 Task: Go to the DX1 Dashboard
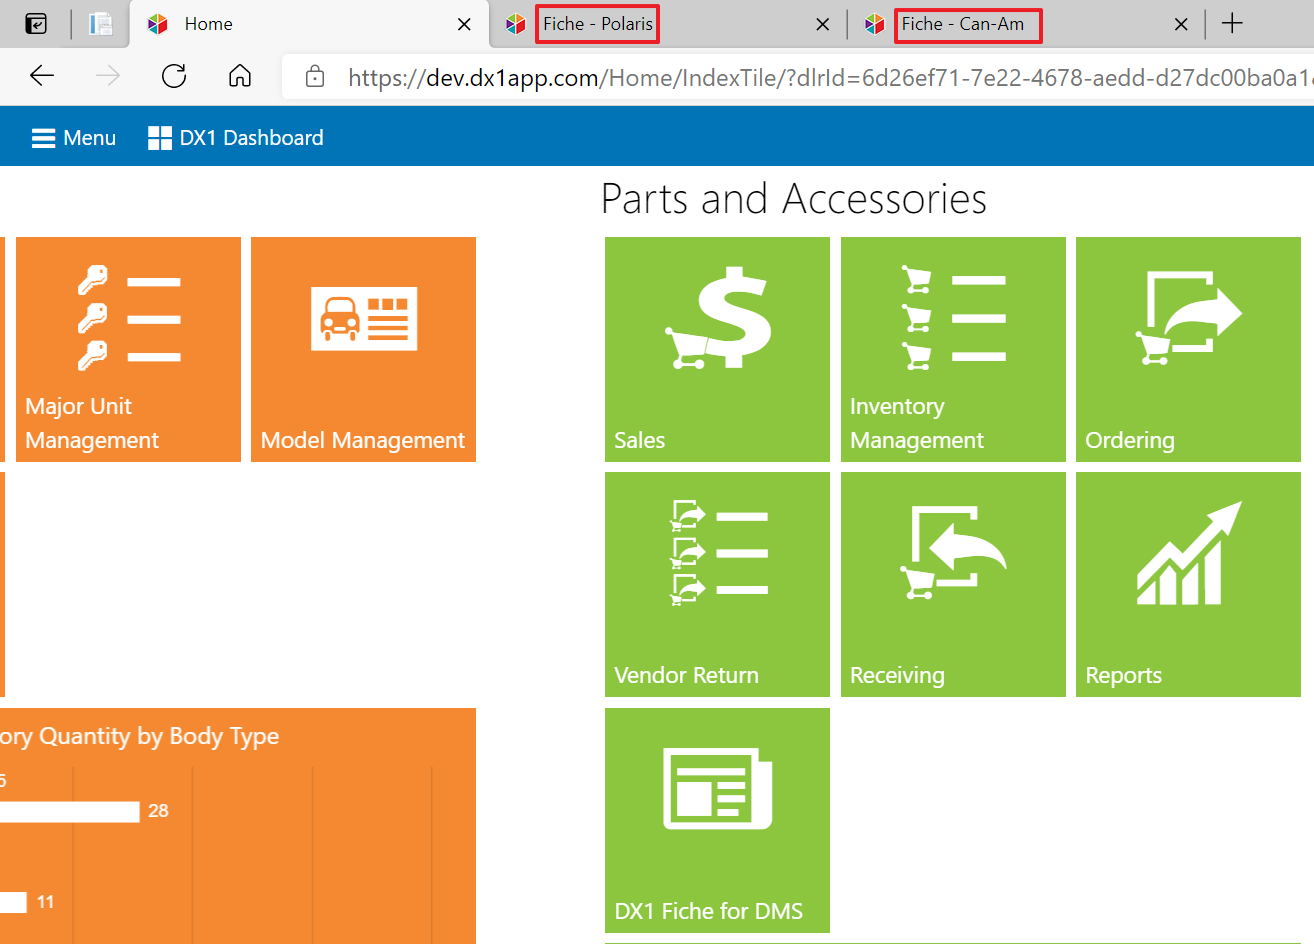point(236,138)
